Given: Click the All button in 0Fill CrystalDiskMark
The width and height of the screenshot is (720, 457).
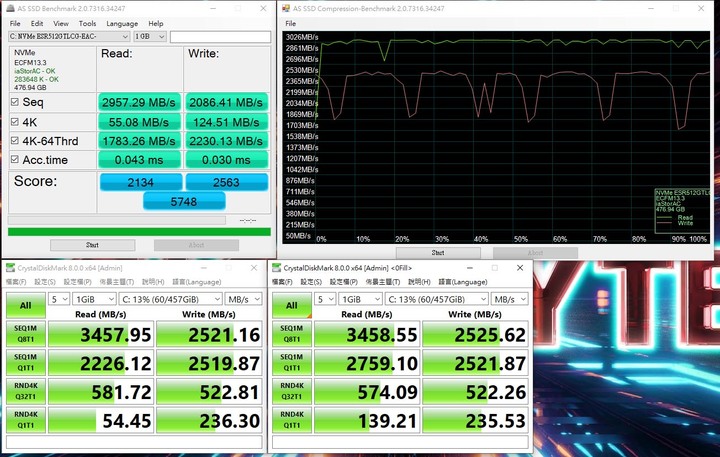Looking at the screenshot, I should coord(292,305).
